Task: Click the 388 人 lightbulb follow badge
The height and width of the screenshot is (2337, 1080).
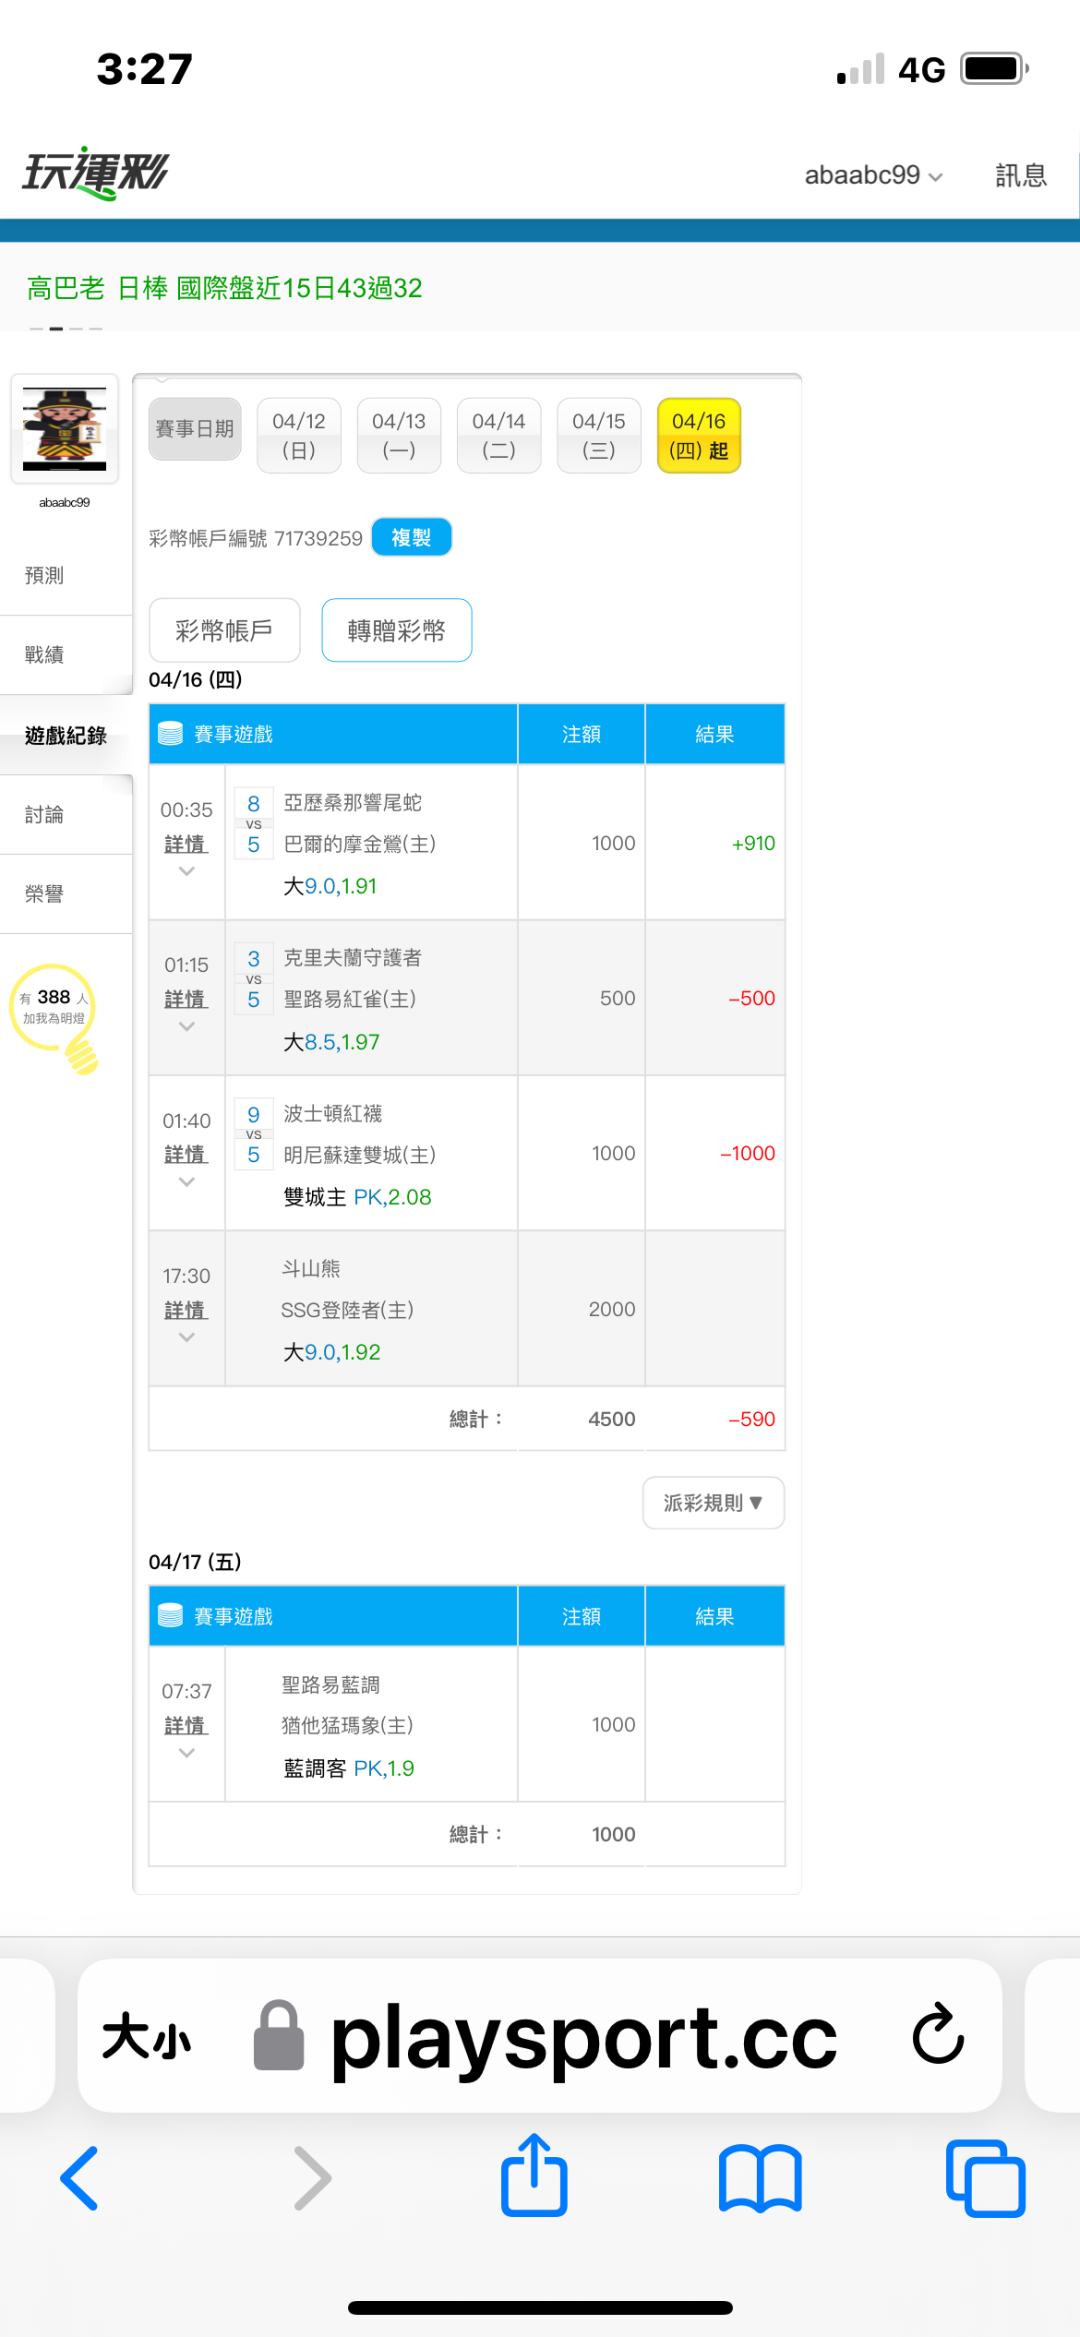Action: (x=55, y=1010)
